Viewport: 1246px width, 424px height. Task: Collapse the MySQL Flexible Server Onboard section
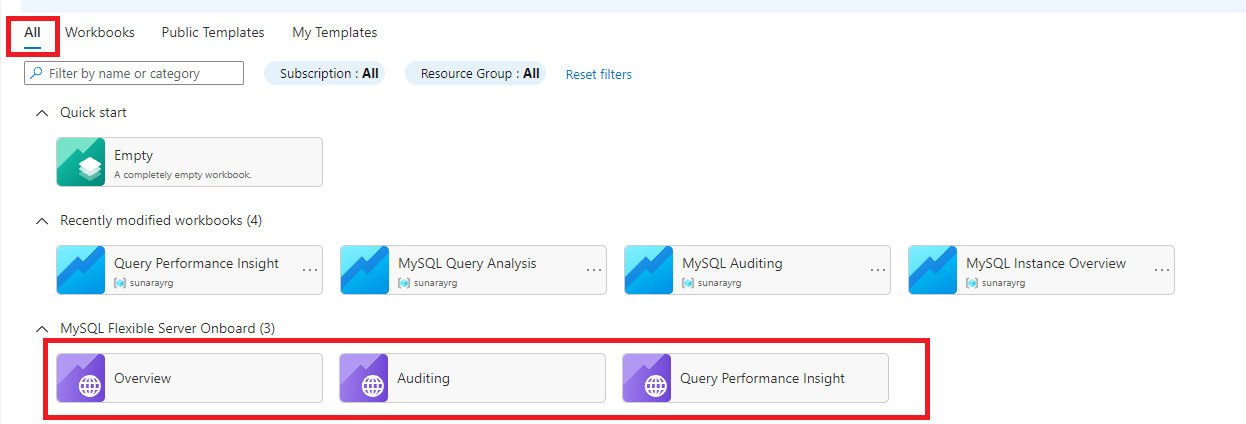(41, 328)
